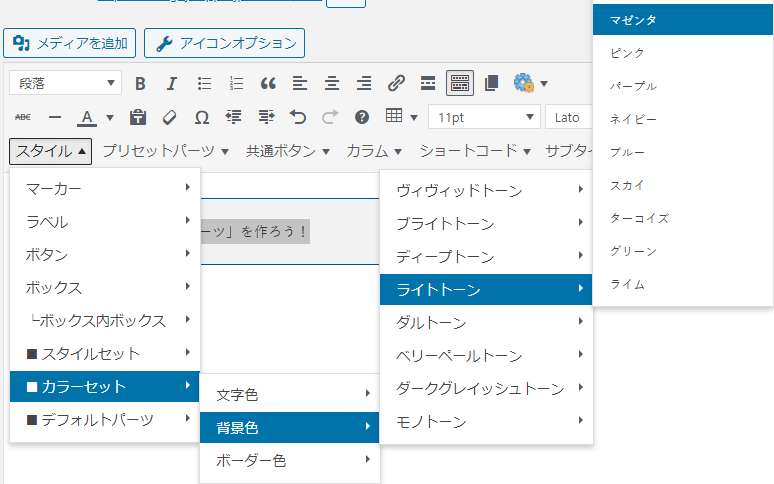Insert a bulleted list
The width and height of the screenshot is (774, 484).
[x=204, y=83]
